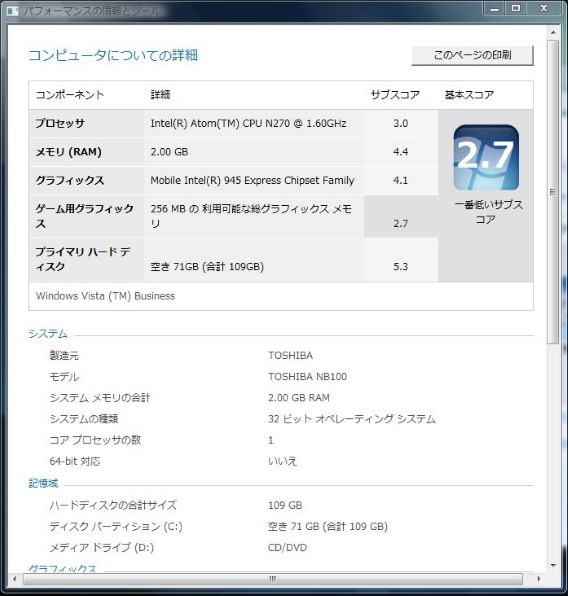The height and width of the screenshot is (596, 568).
Task: Click the 記憶域 section heading
Action: pos(43,483)
